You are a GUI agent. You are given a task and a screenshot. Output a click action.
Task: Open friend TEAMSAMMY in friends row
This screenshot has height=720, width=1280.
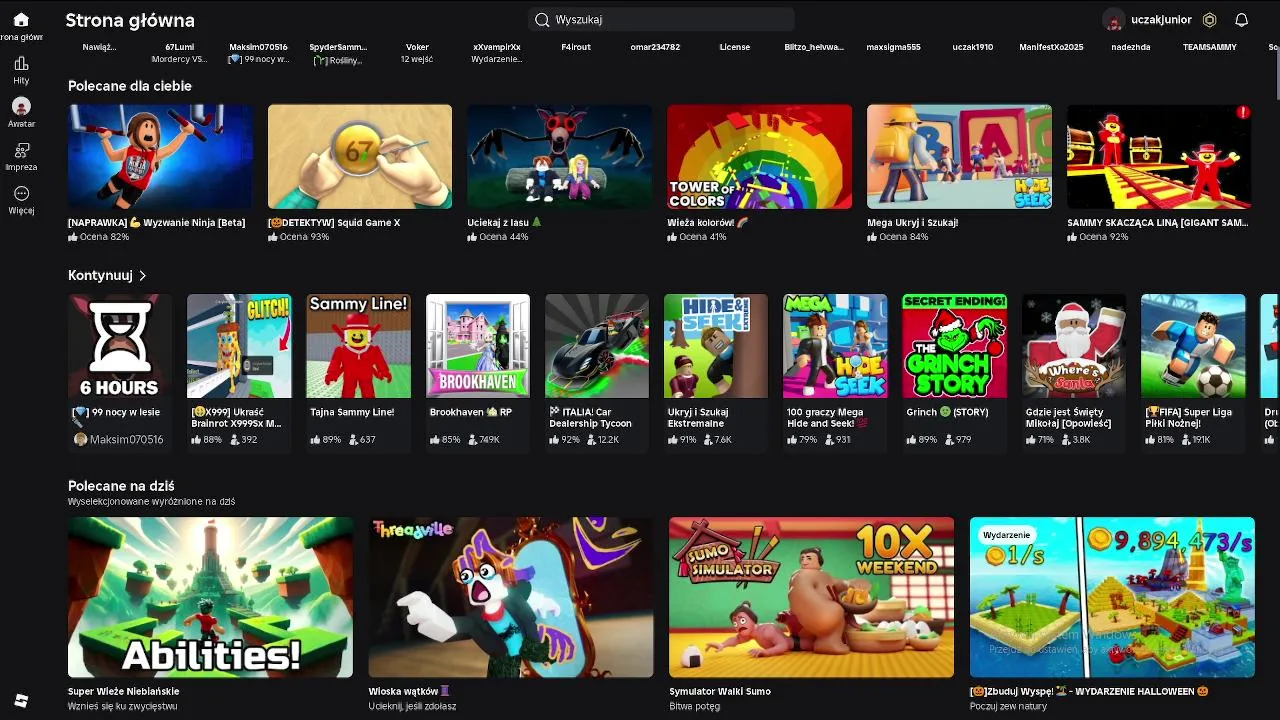[x=1210, y=47]
